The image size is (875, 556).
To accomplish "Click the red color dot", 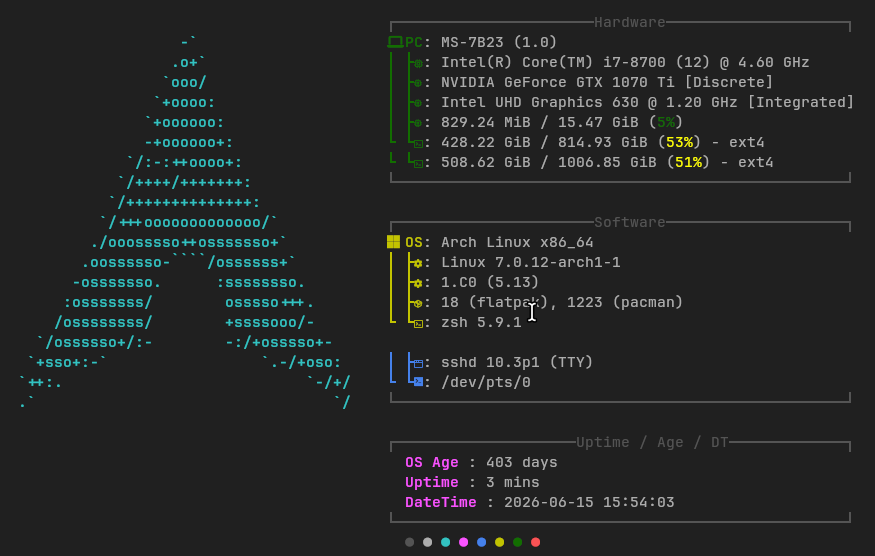I will point(535,542).
